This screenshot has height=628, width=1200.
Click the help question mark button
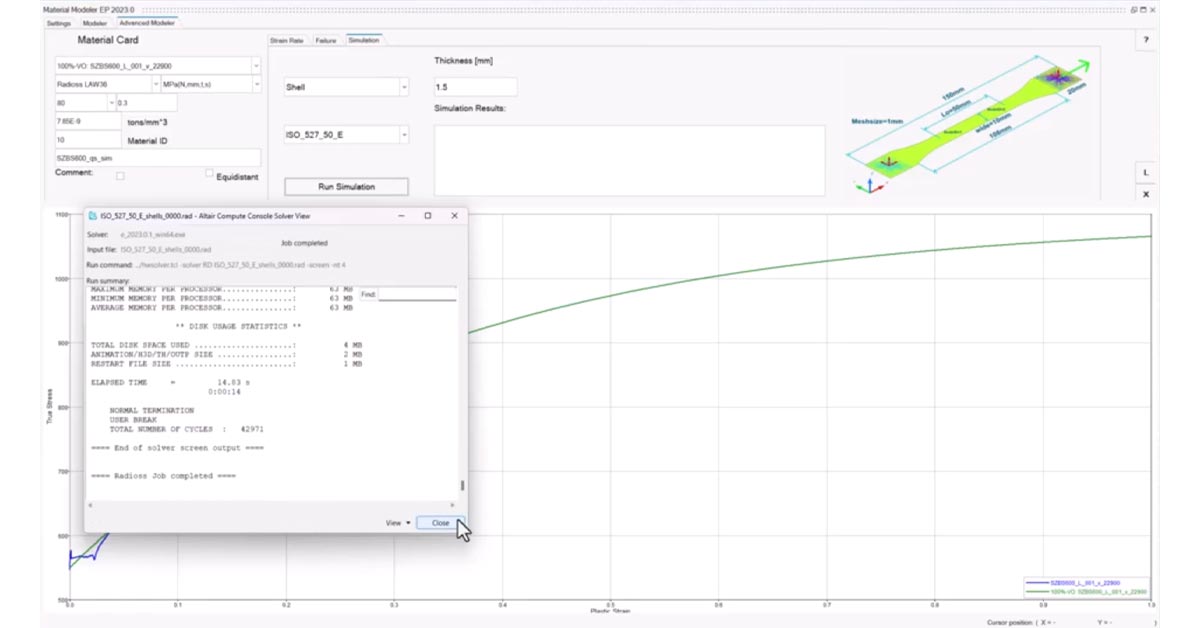(x=1146, y=40)
